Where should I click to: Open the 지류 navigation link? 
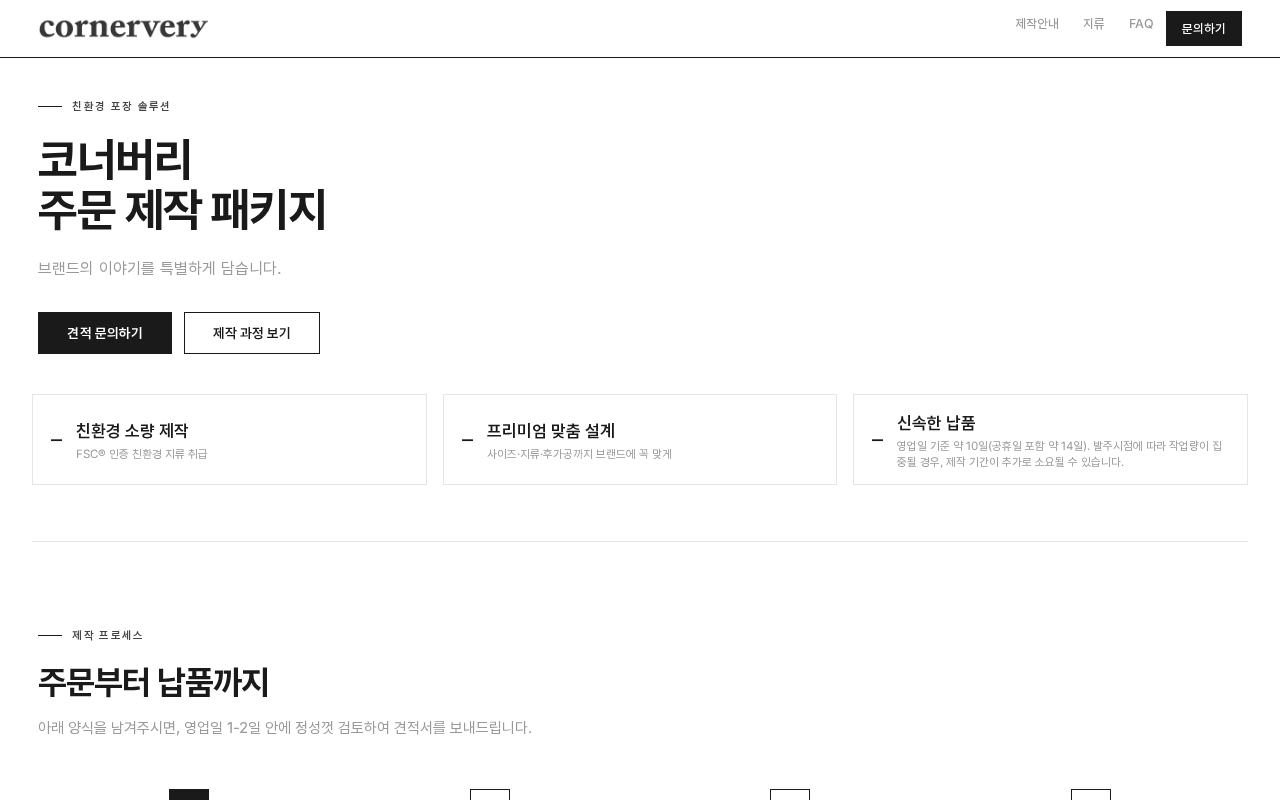click(x=1094, y=24)
